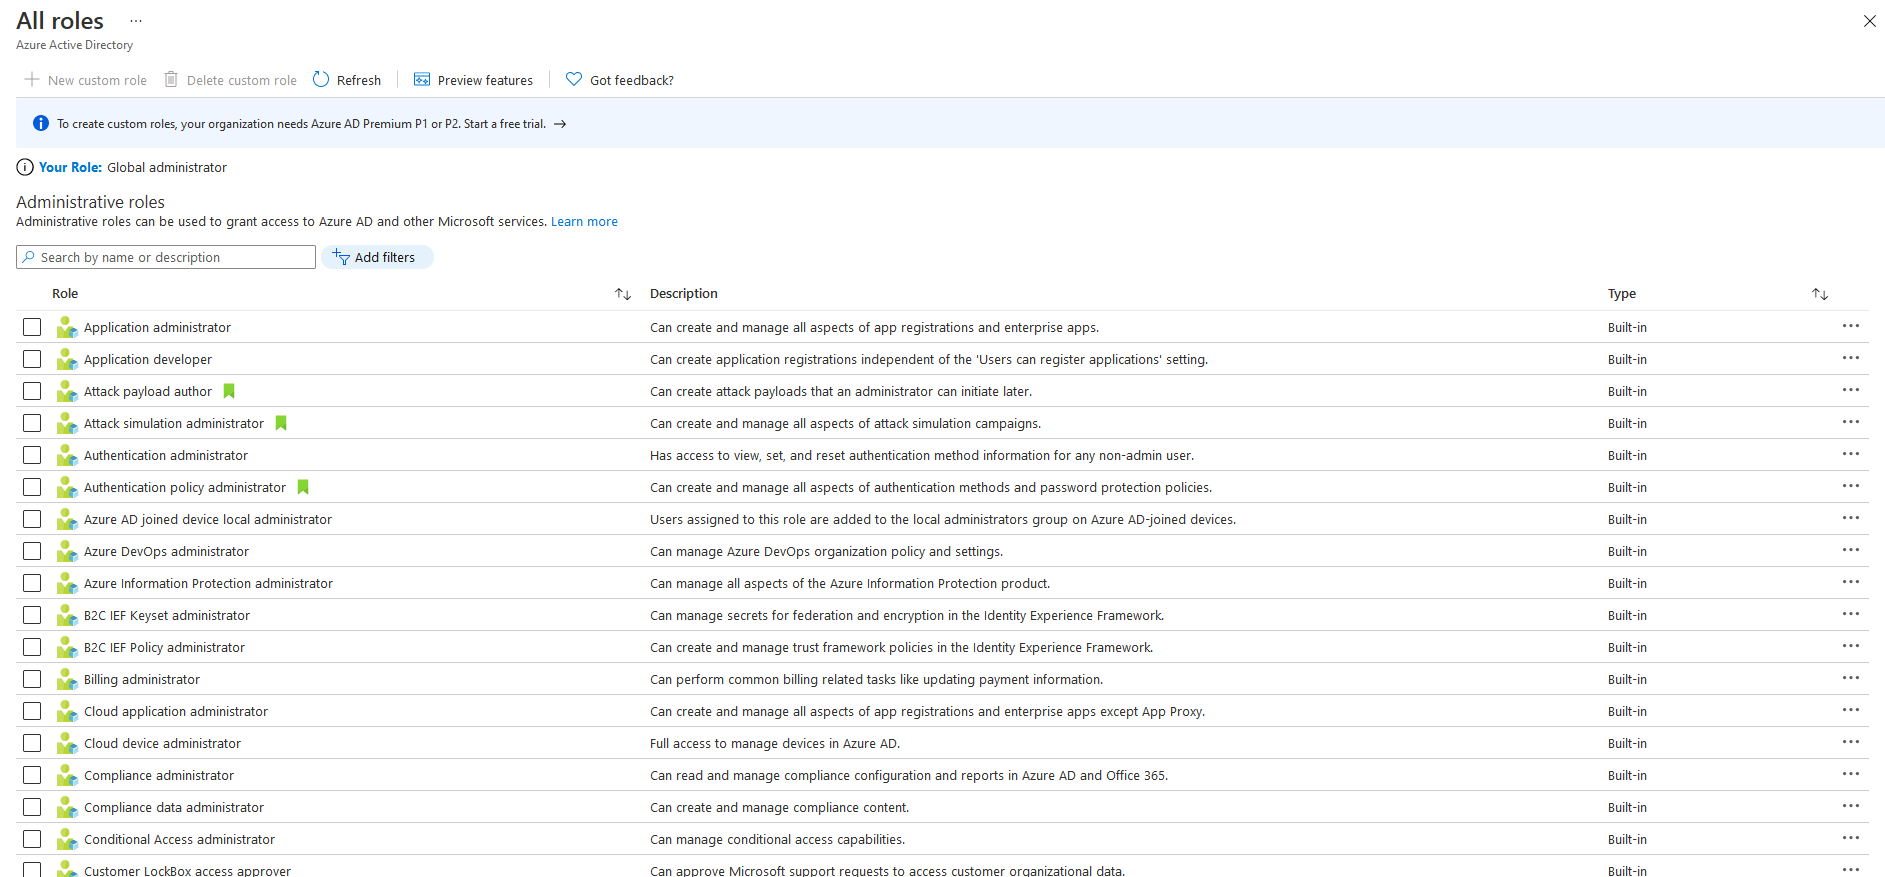Open the Conditional Access administrator role

click(x=179, y=839)
